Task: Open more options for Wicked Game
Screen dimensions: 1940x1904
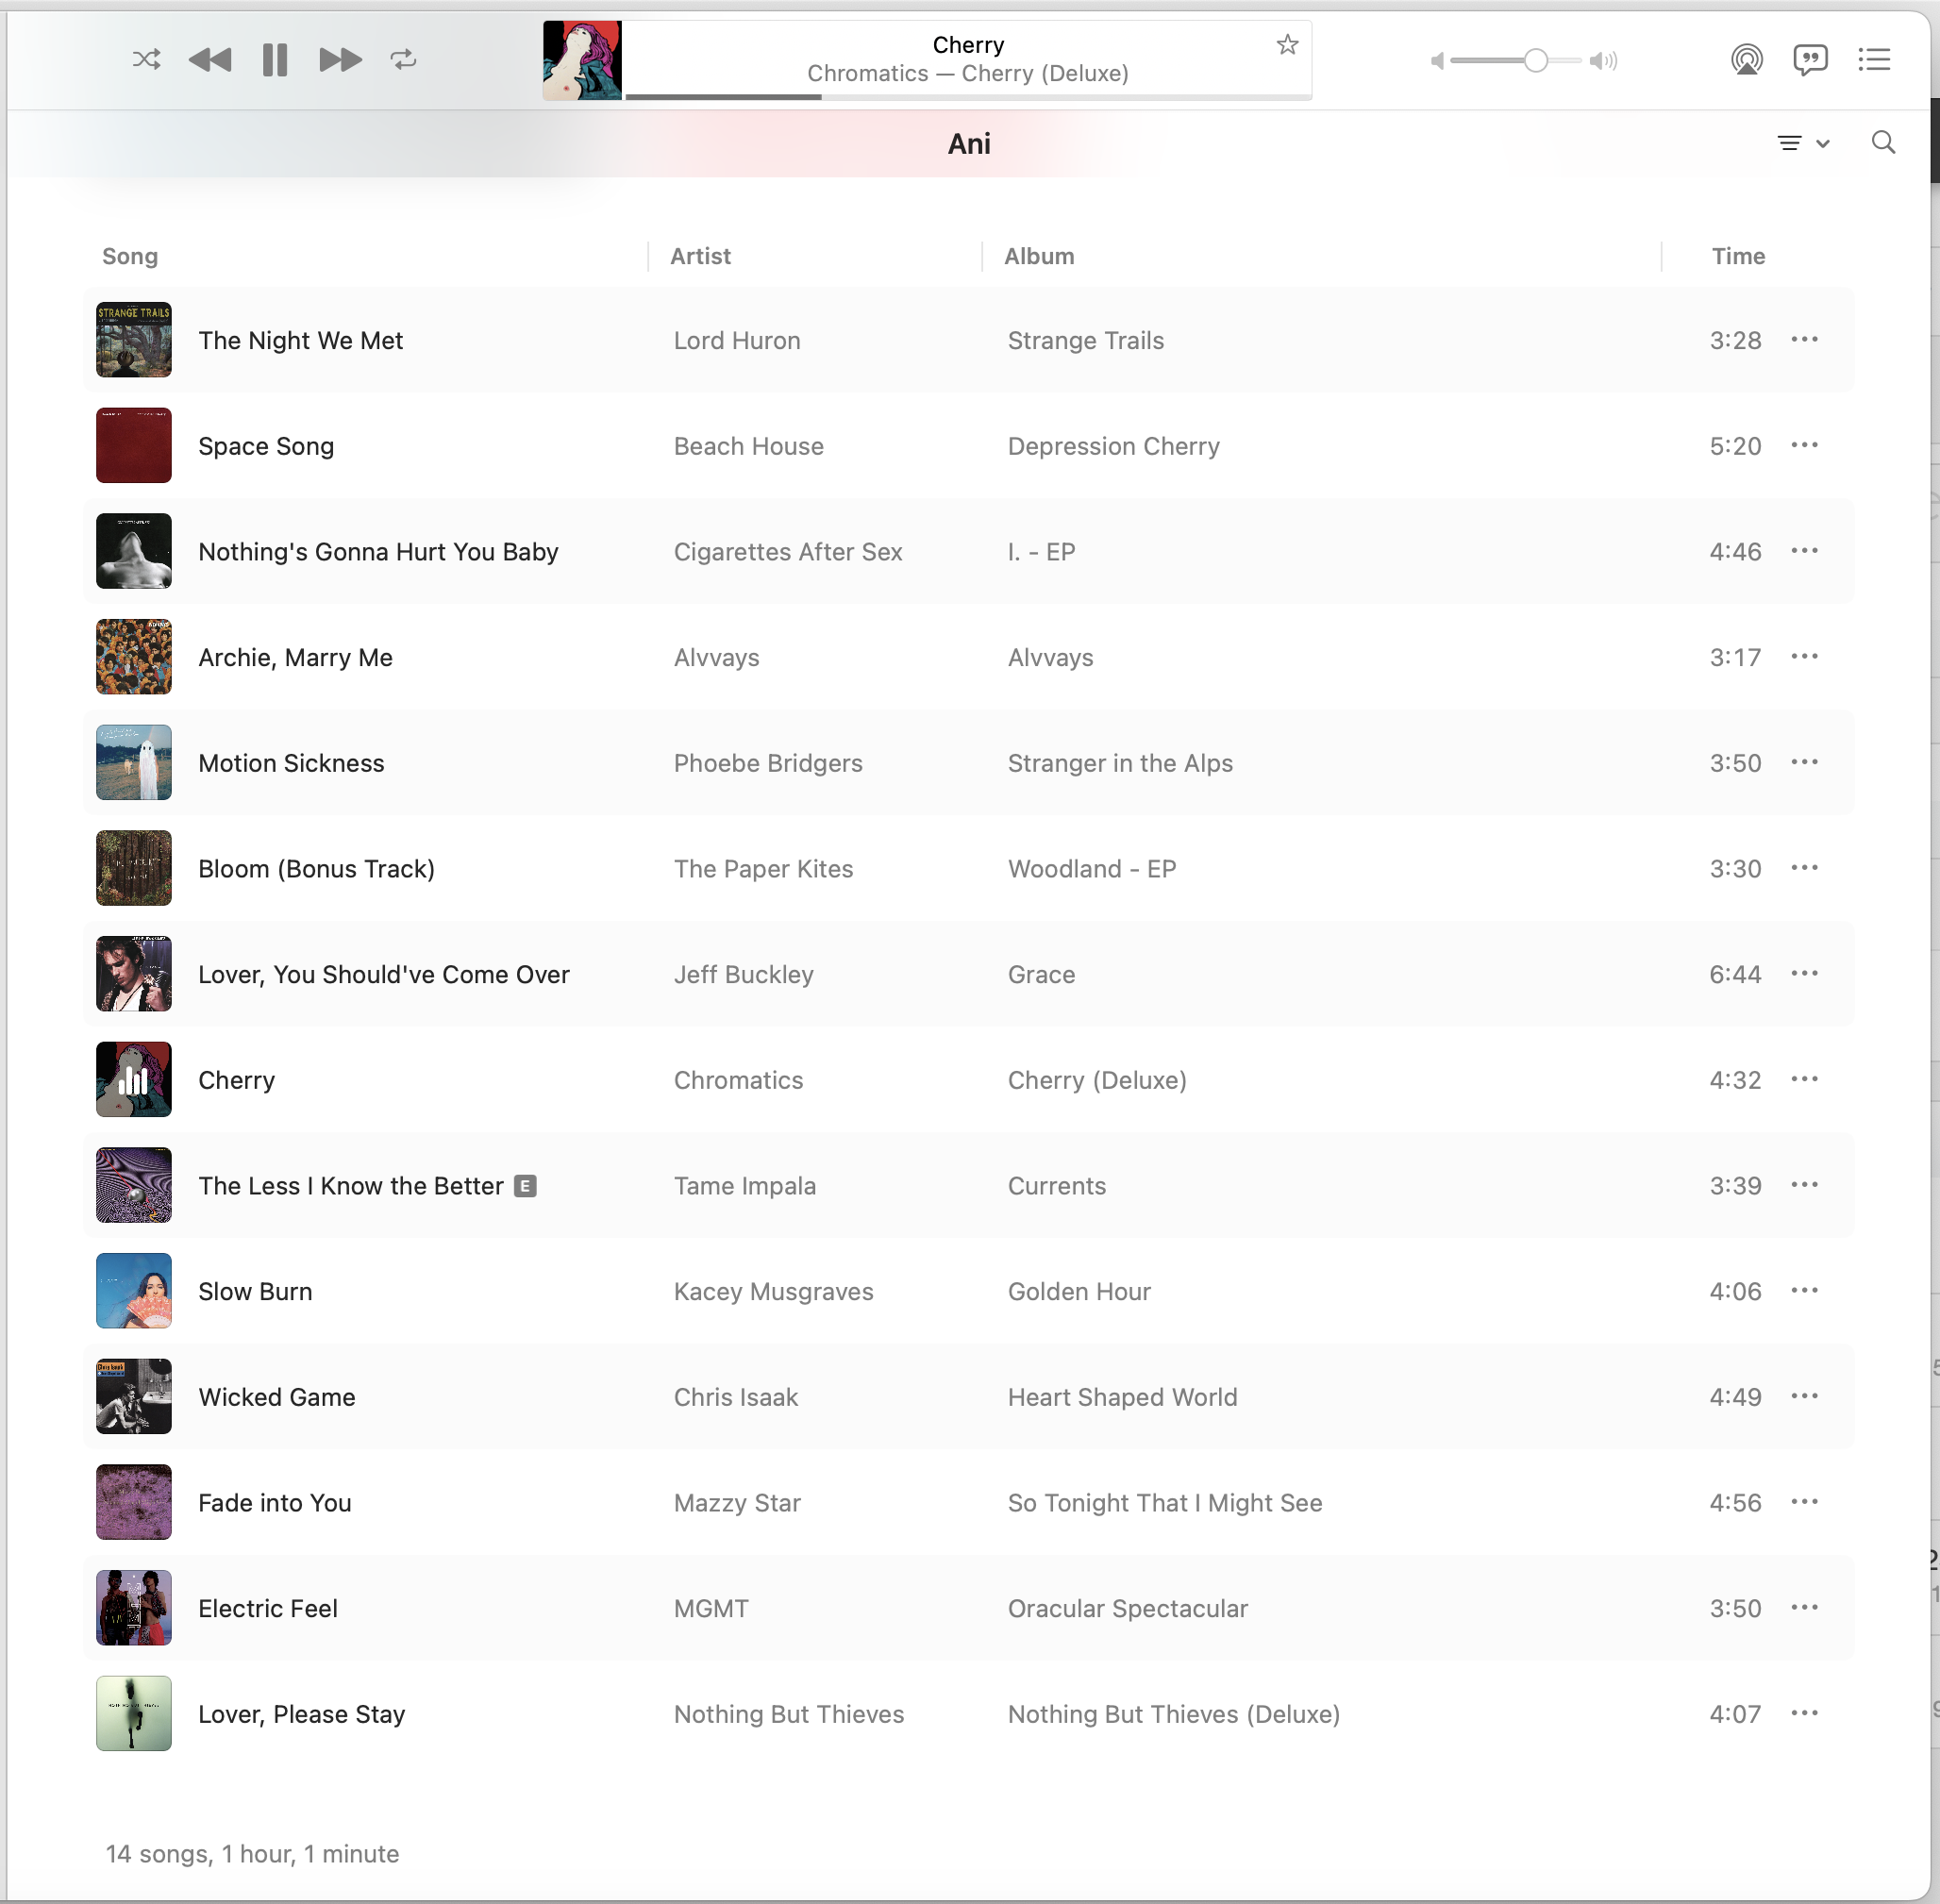Action: [1804, 1396]
